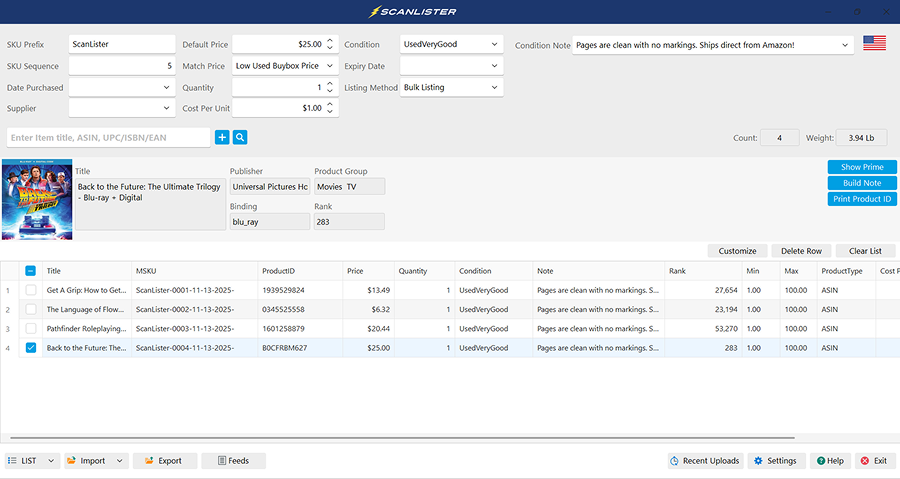The width and height of the screenshot is (900, 479).
Task: Open Recent Uploads
Action: 705,461
